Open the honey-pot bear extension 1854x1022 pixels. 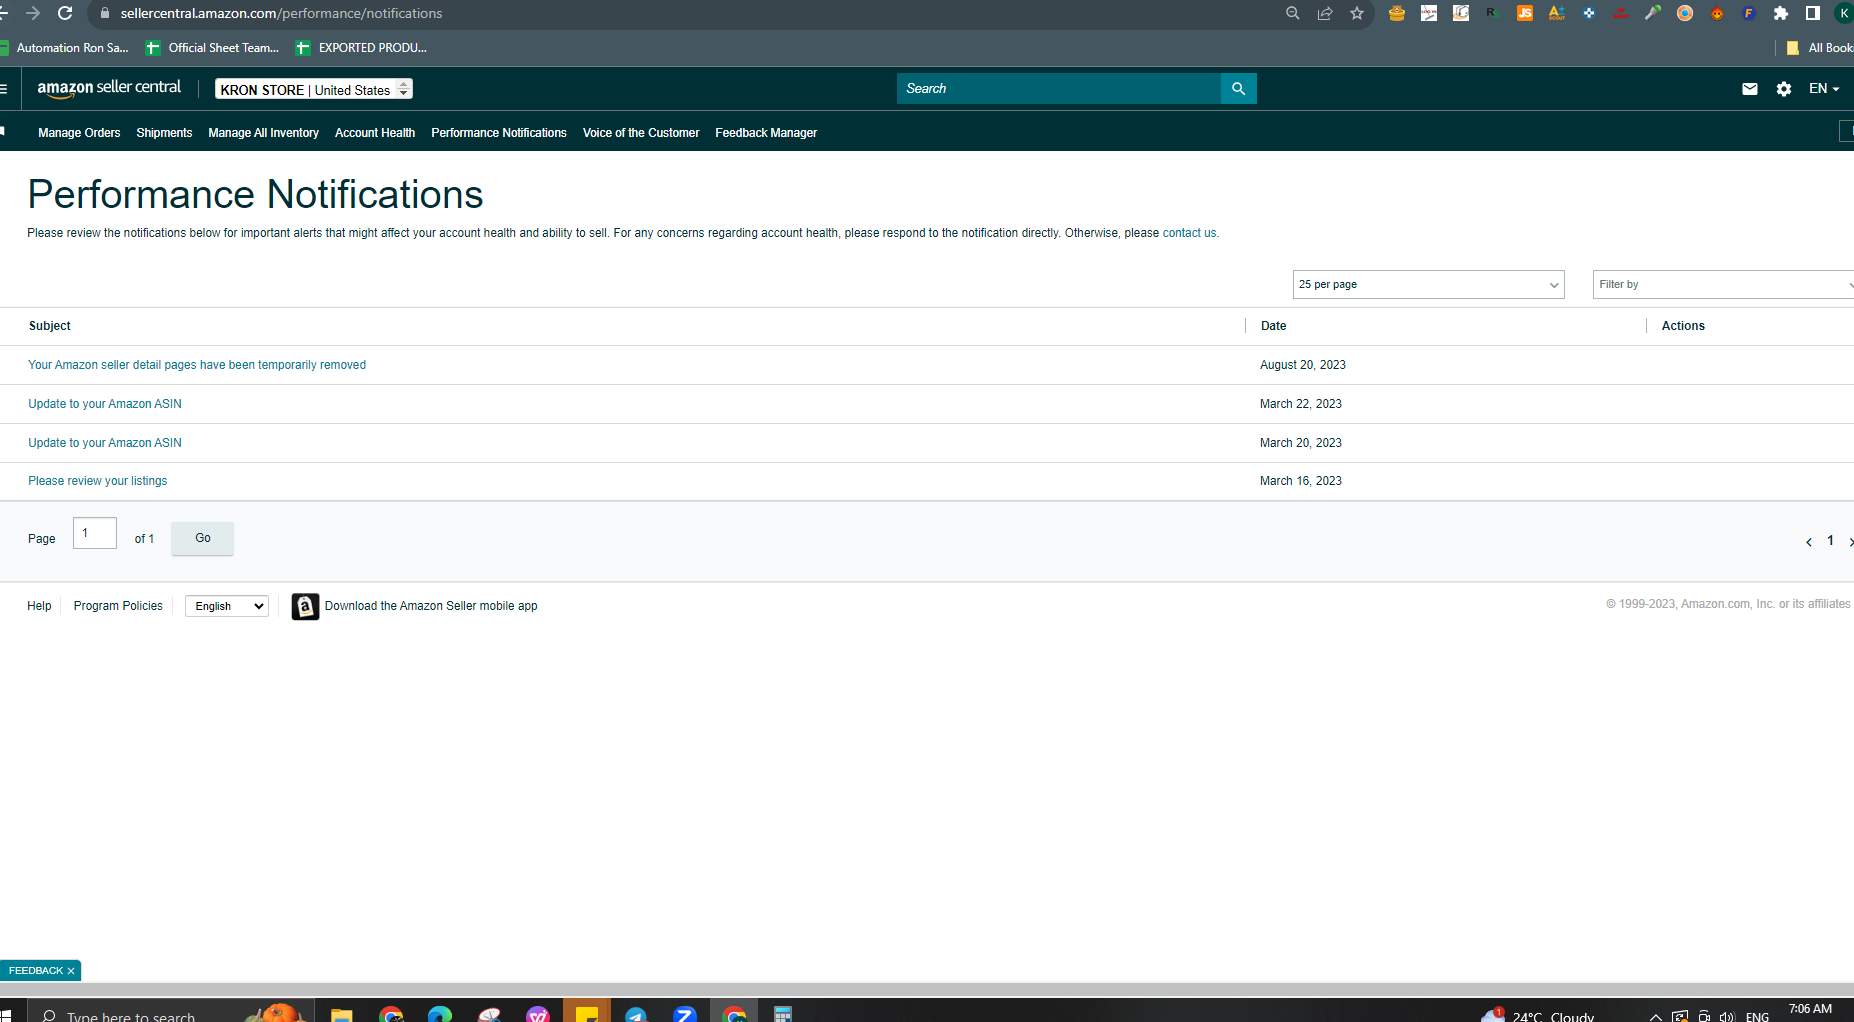pyautogui.click(x=1397, y=13)
